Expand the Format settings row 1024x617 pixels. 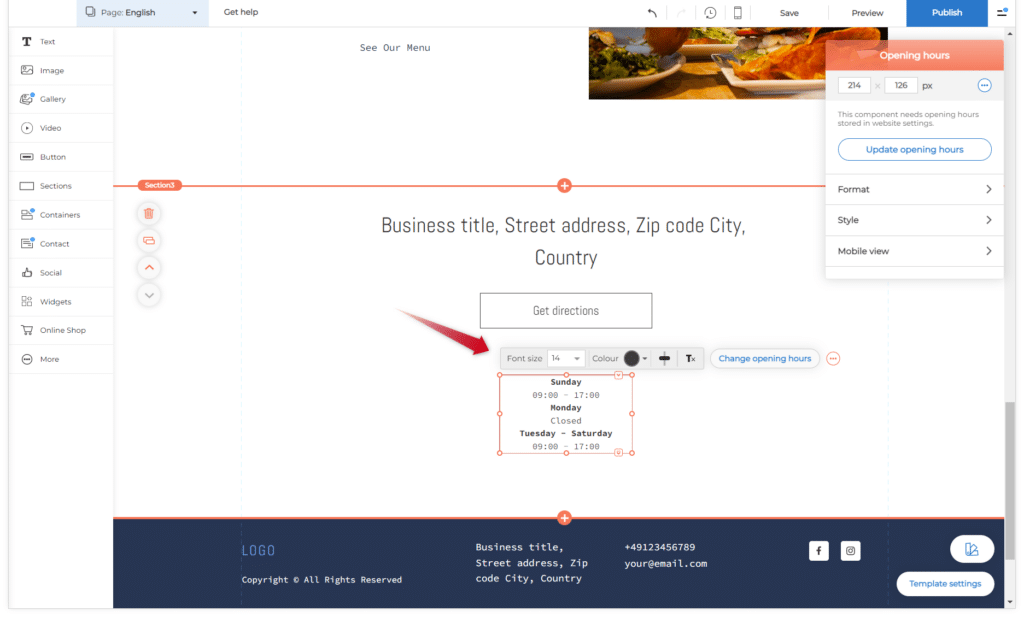pyautogui.click(x=914, y=189)
